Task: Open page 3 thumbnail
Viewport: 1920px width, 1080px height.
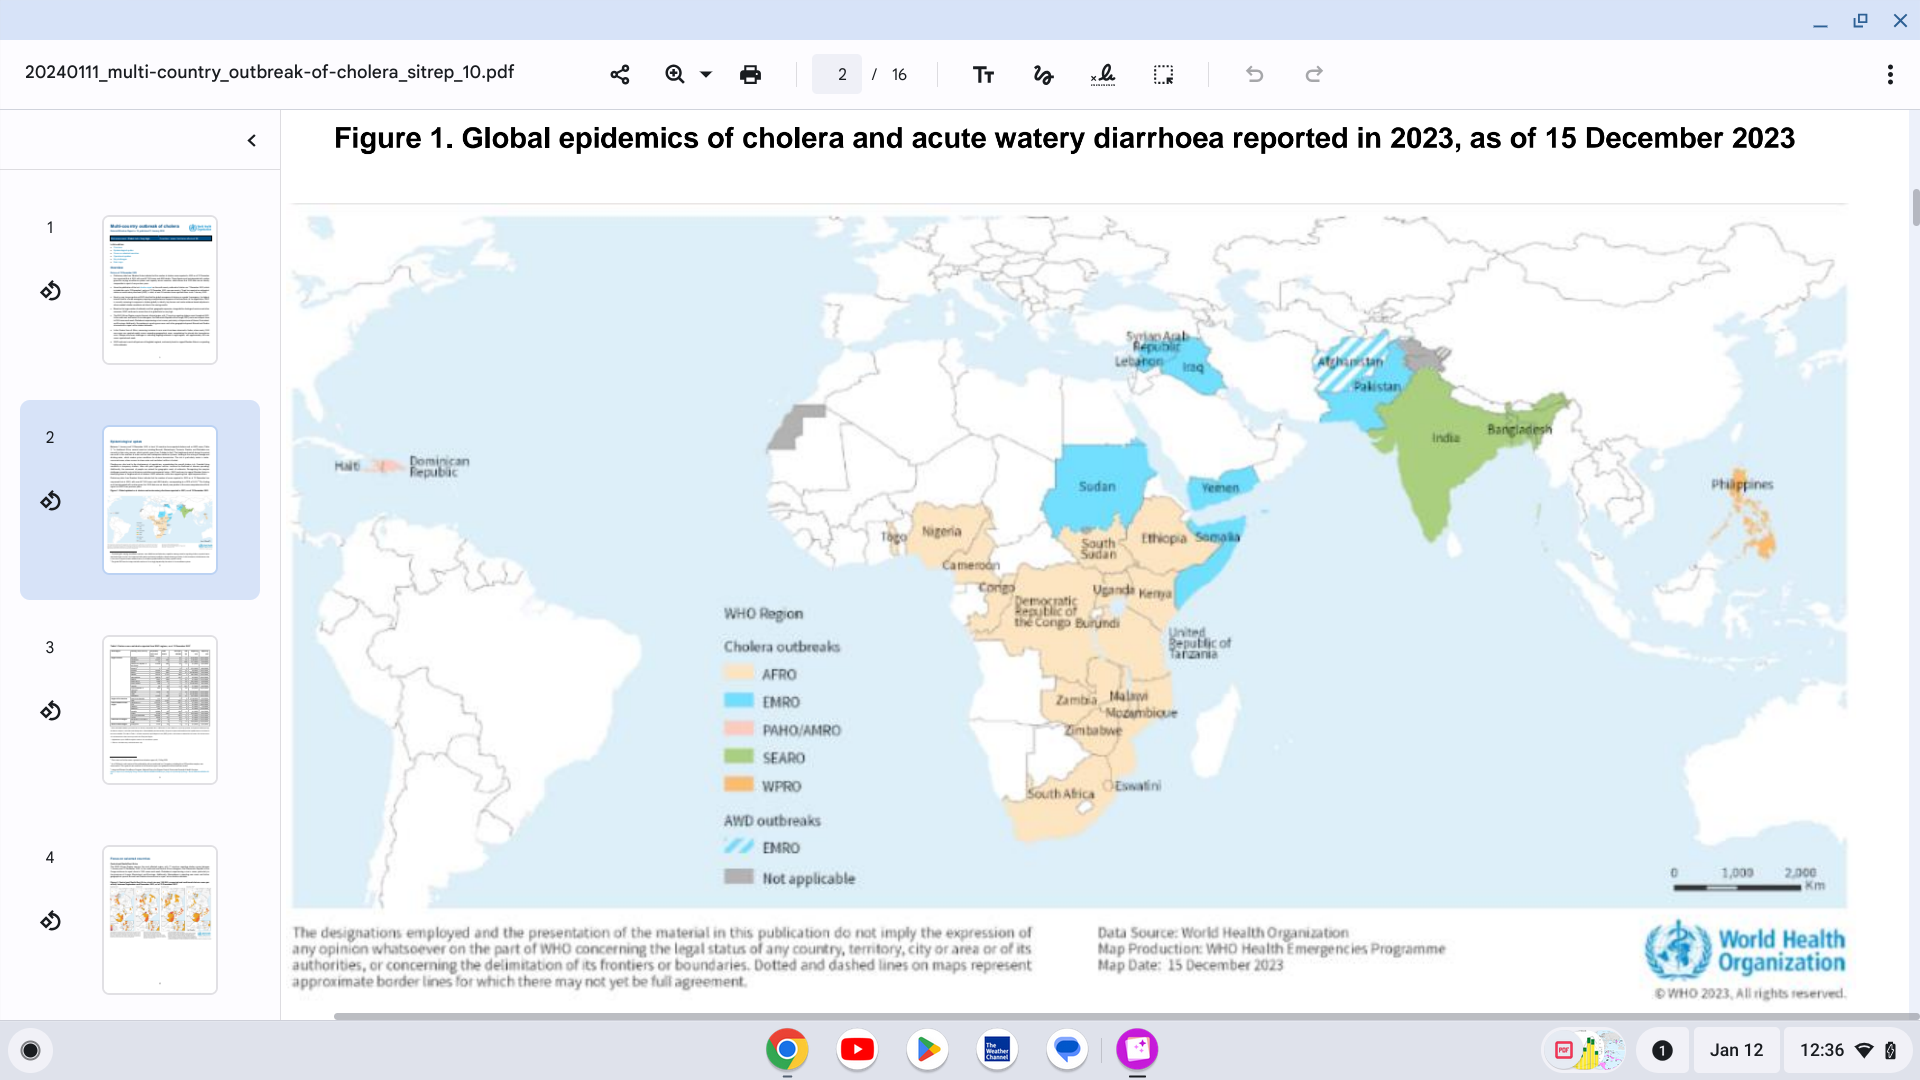Action: [160, 710]
